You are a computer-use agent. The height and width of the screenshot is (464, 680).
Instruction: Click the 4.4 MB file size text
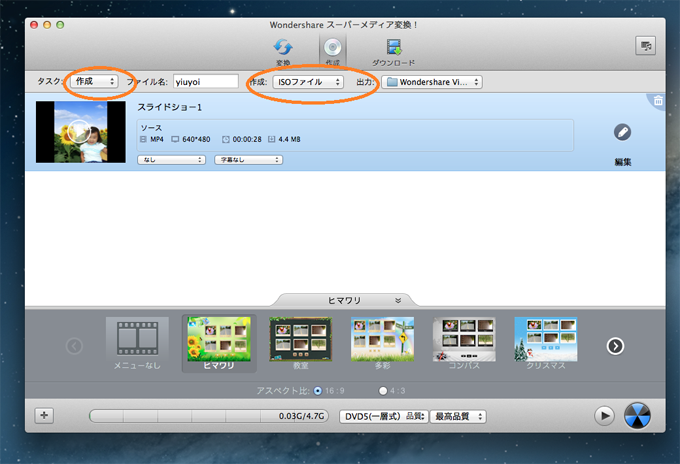tap(289, 139)
